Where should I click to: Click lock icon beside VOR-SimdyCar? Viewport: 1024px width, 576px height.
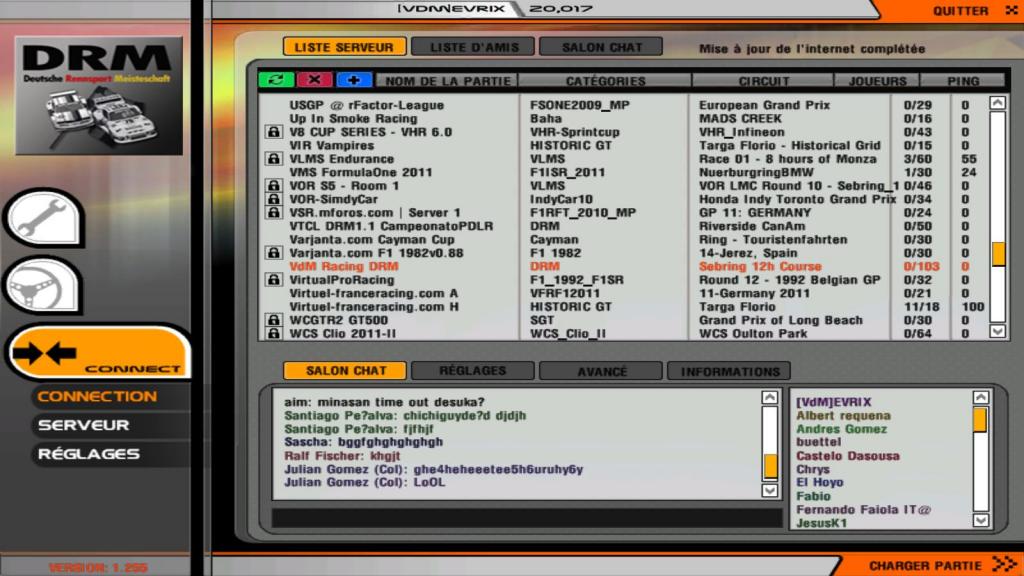(x=274, y=199)
